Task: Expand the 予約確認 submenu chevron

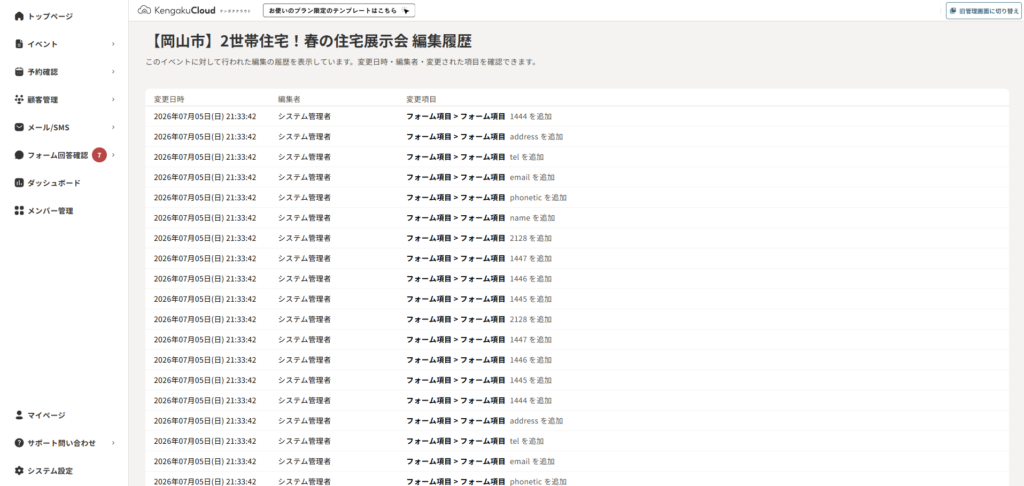Action: [x=113, y=72]
